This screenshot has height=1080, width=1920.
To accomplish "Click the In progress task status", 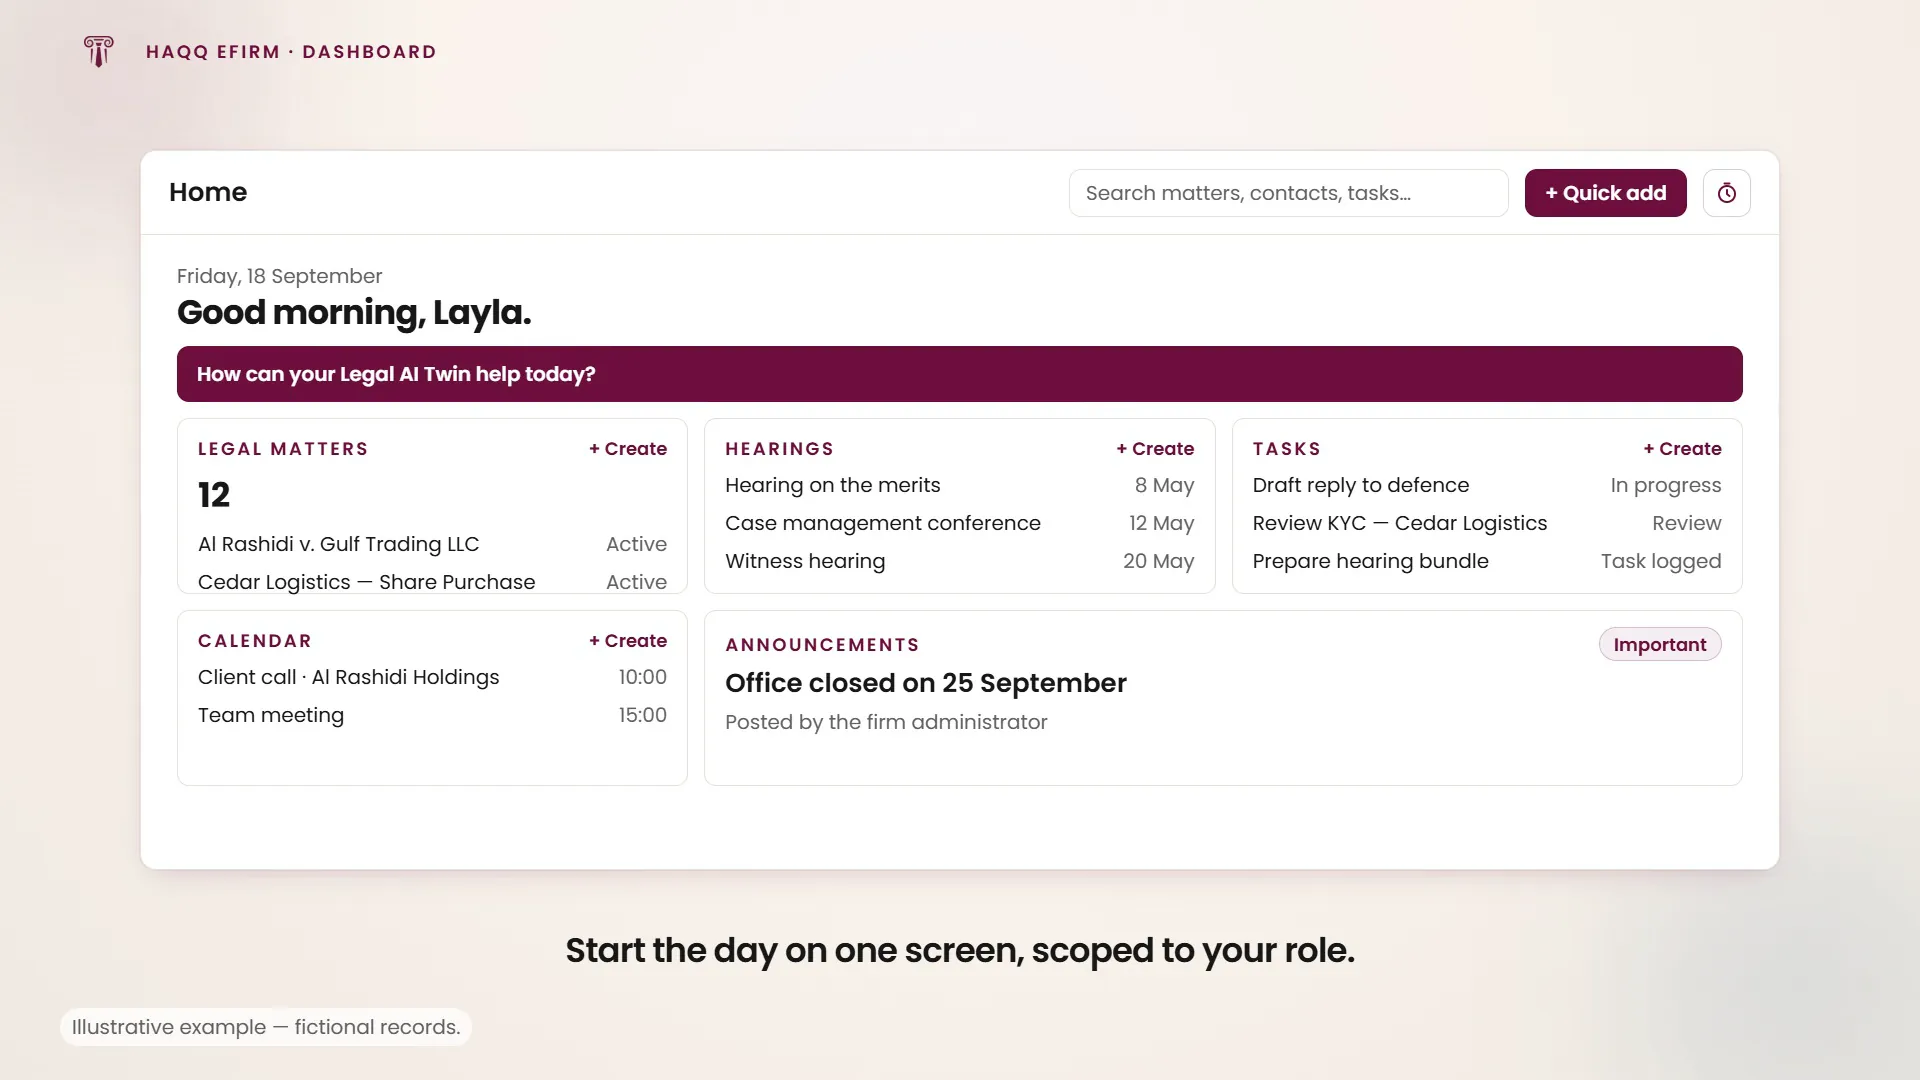I will (1665, 485).
